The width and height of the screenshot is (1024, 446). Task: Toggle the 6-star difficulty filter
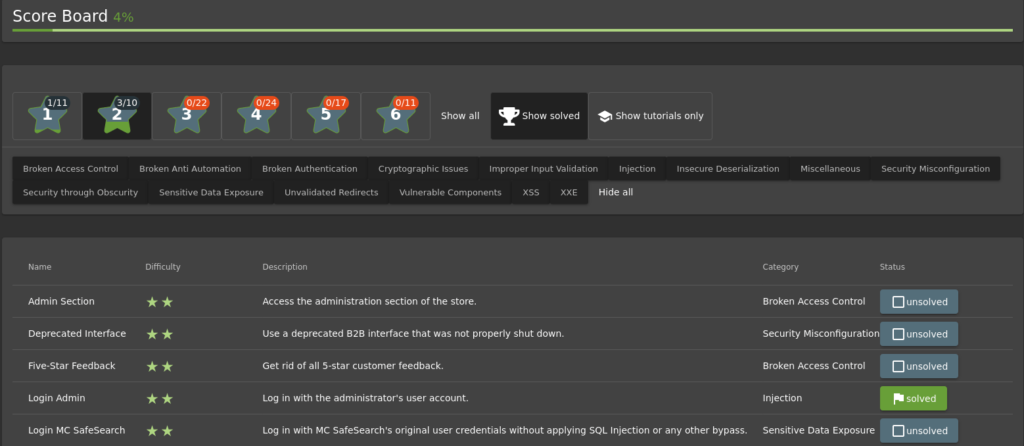[x=396, y=116]
